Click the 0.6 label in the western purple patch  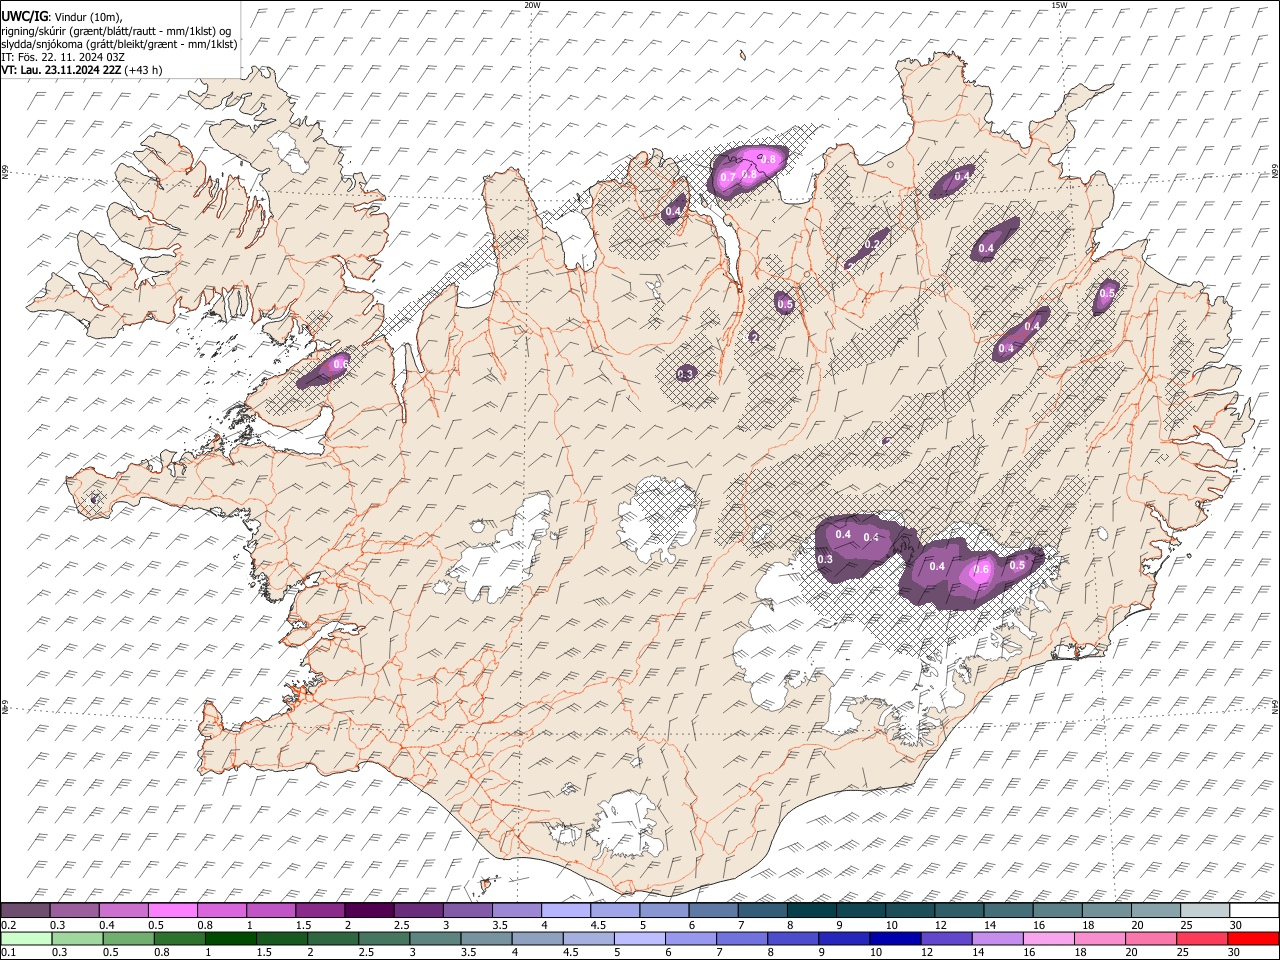click(340, 364)
